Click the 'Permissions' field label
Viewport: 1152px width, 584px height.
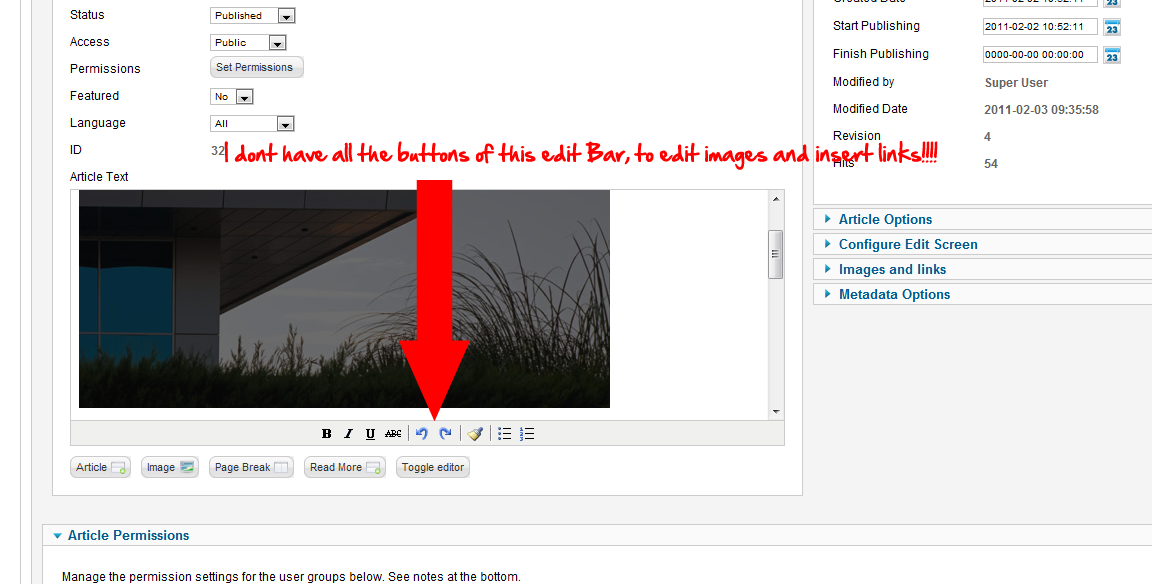point(105,68)
